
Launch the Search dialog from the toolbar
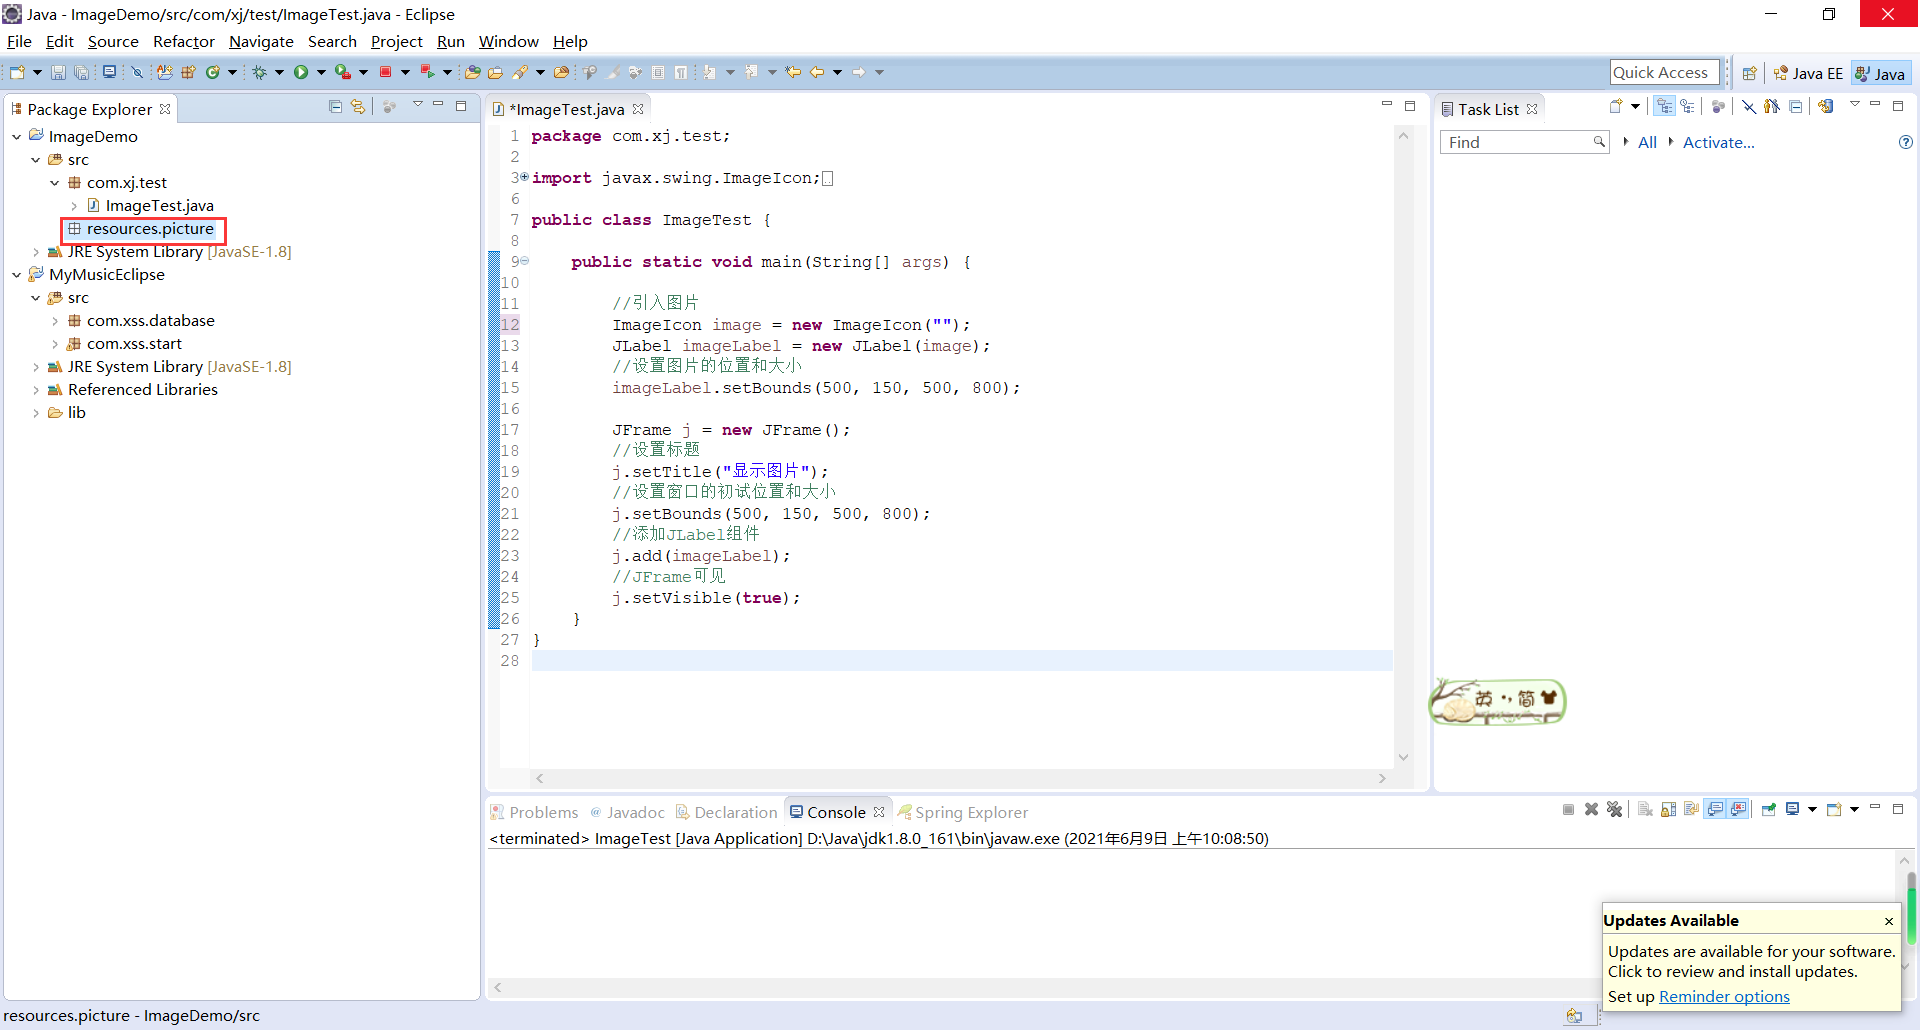point(520,72)
